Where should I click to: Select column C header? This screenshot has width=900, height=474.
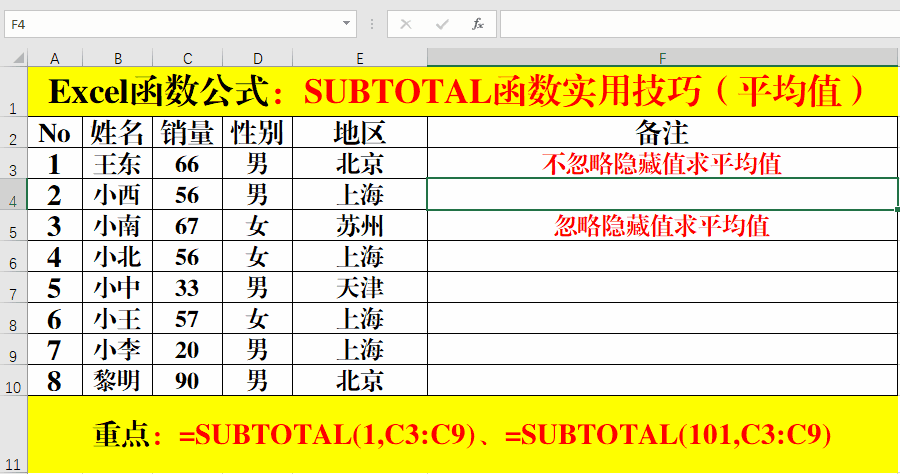188,58
